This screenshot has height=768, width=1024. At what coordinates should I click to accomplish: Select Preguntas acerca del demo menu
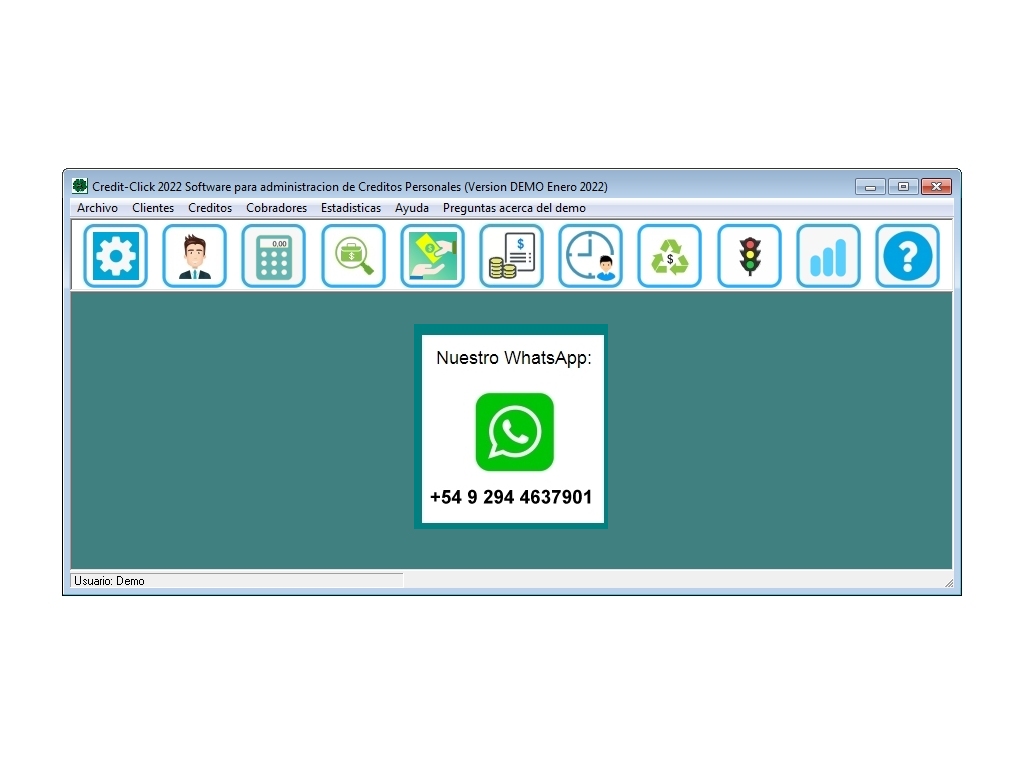[x=514, y=208]
